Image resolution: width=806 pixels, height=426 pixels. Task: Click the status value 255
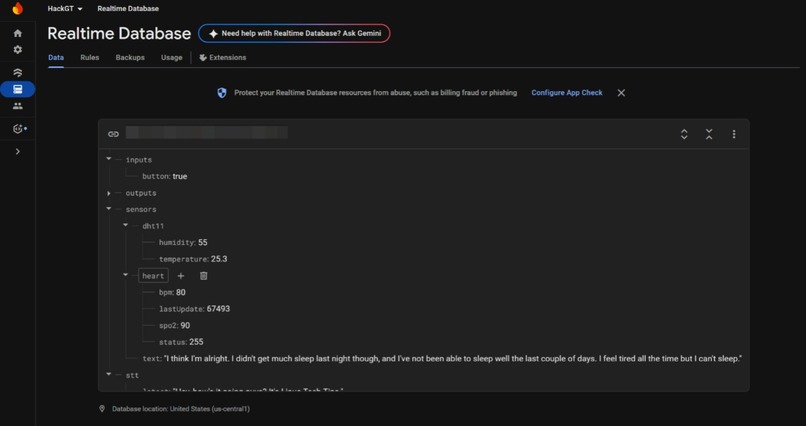[x=196, y=342]
